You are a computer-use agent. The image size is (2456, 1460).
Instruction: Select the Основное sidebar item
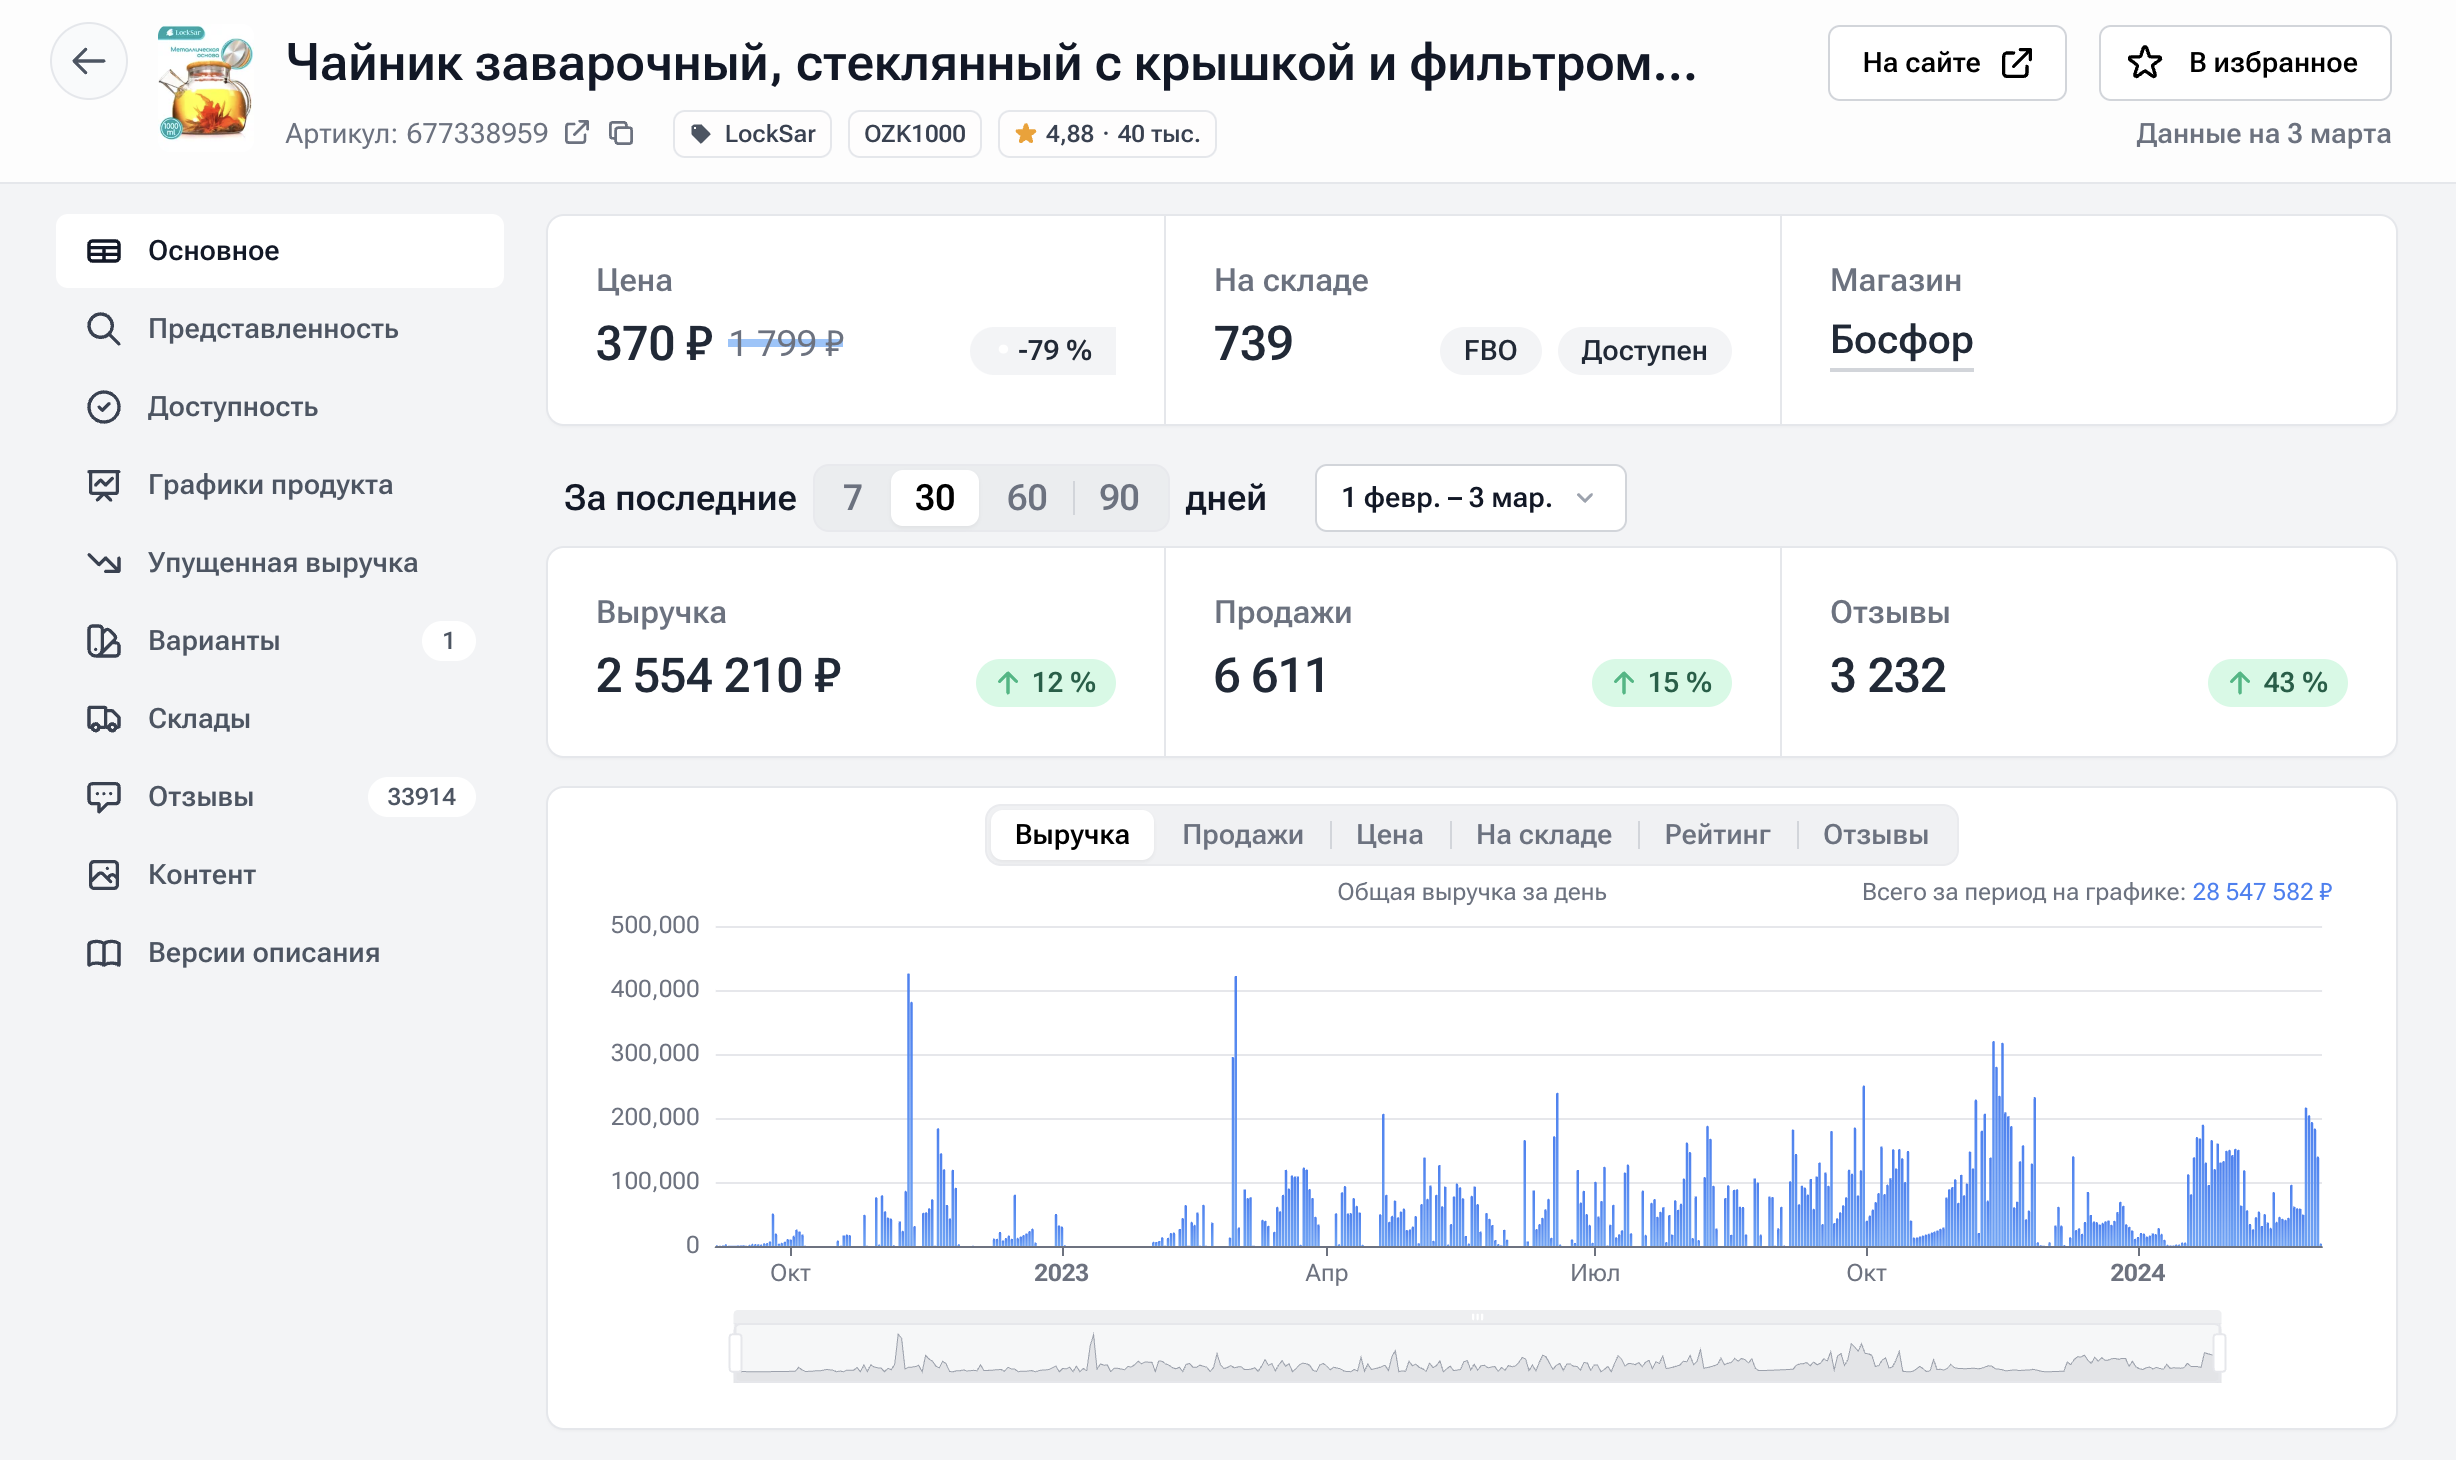pyautogui.click(x=280, y=251)
